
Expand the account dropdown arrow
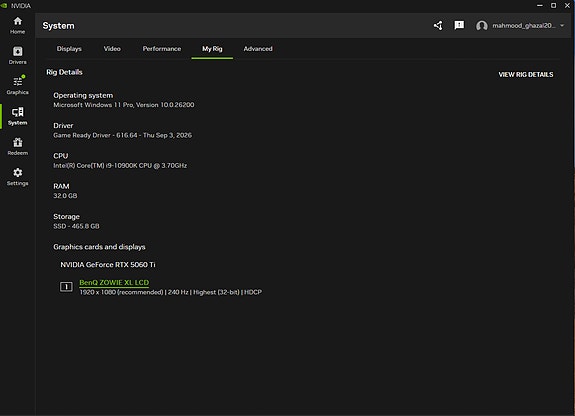[562, 25]
